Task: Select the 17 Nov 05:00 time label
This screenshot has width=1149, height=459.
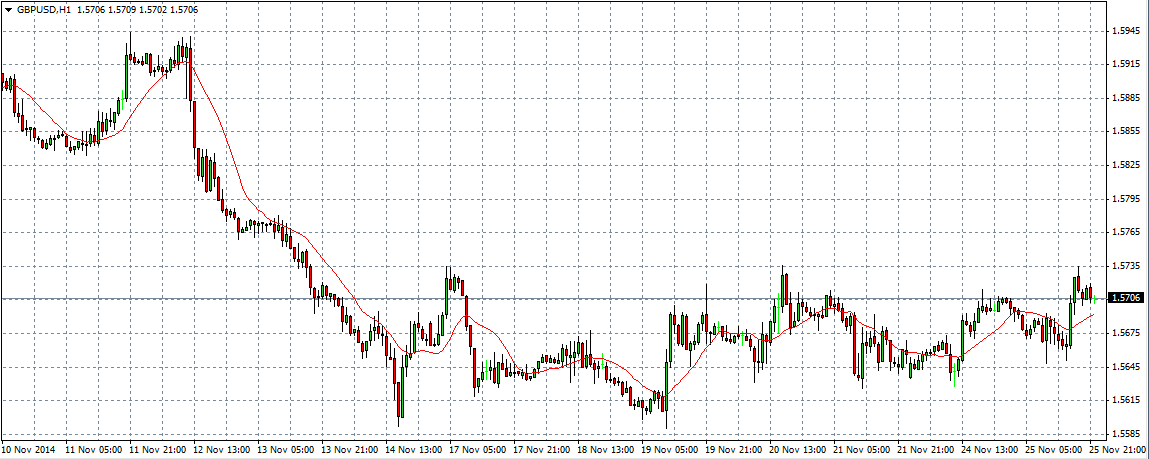Action: tap(479, 450)
